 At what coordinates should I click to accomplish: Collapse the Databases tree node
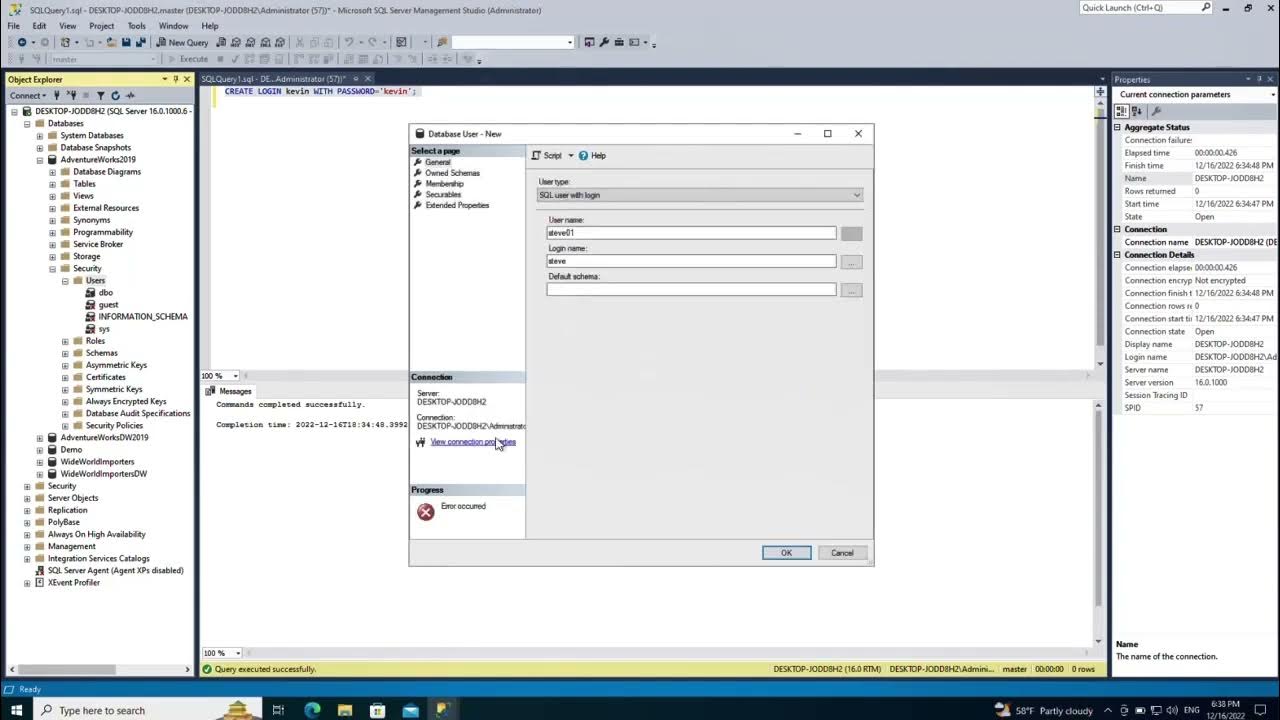(27, 123)
